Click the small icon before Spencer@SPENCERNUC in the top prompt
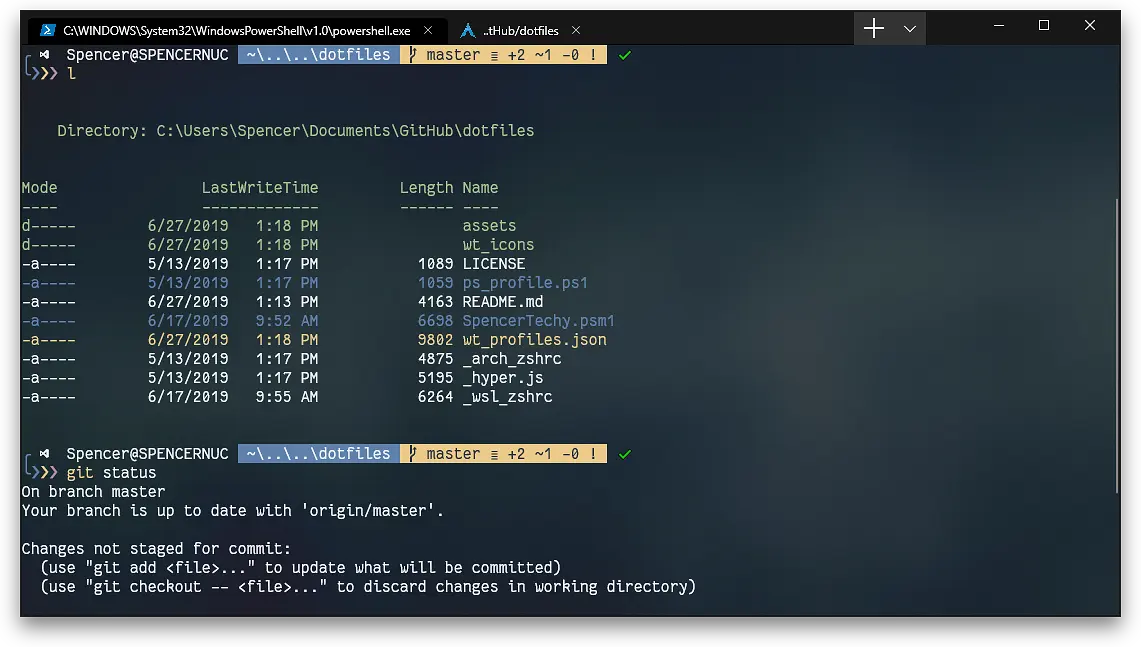This screenshot has width=1141, height=647. (x=45, y=55)
